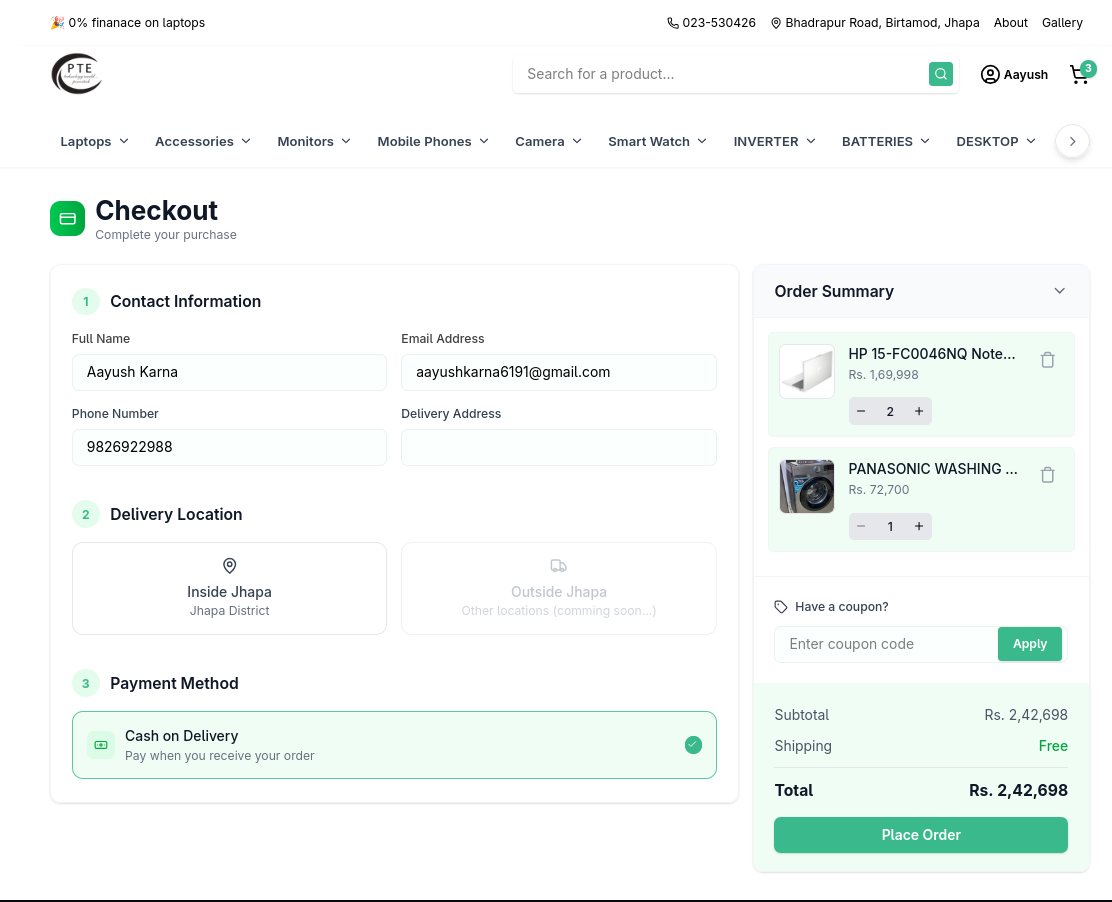
Task: Click the Subtotal Rs. 2,42,698 value
Action: coord(1025,715)
